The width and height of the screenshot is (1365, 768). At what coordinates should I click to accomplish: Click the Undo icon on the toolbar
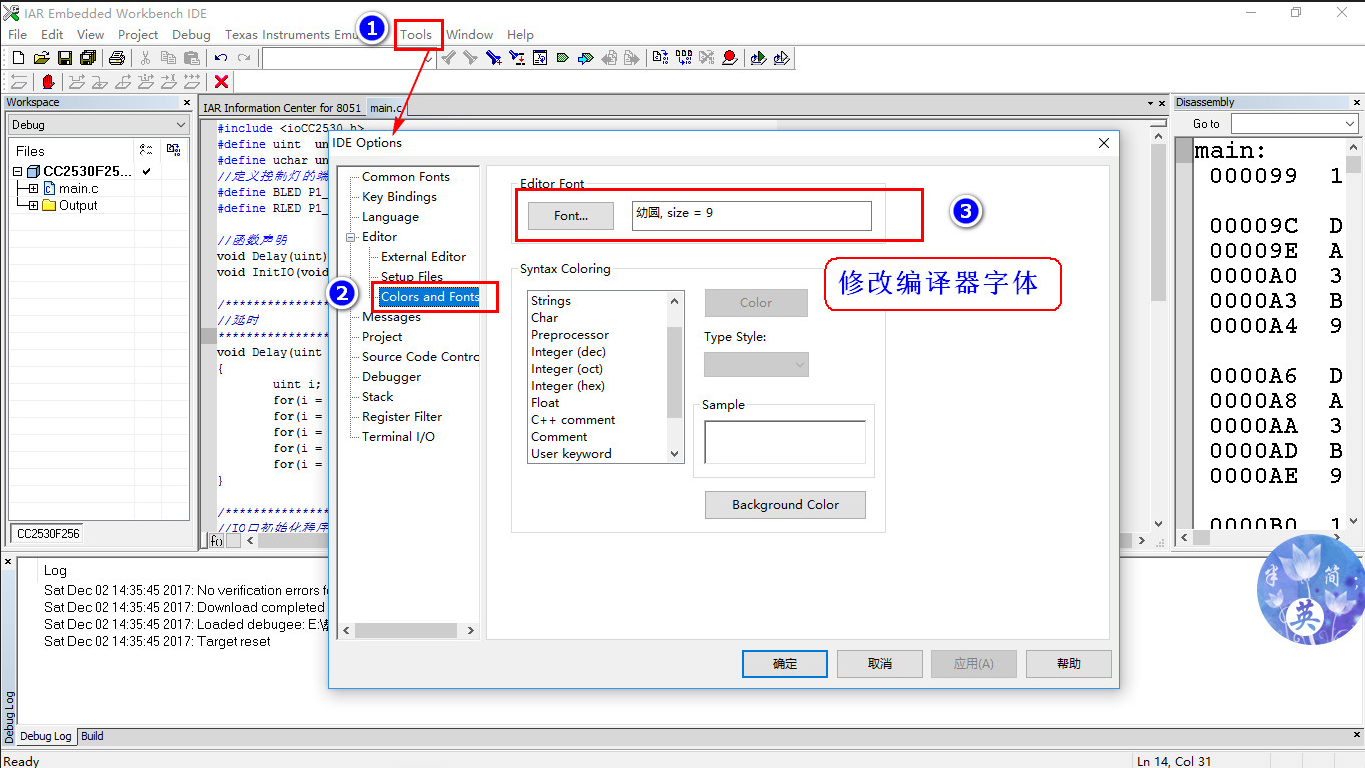tap(220, 57)
